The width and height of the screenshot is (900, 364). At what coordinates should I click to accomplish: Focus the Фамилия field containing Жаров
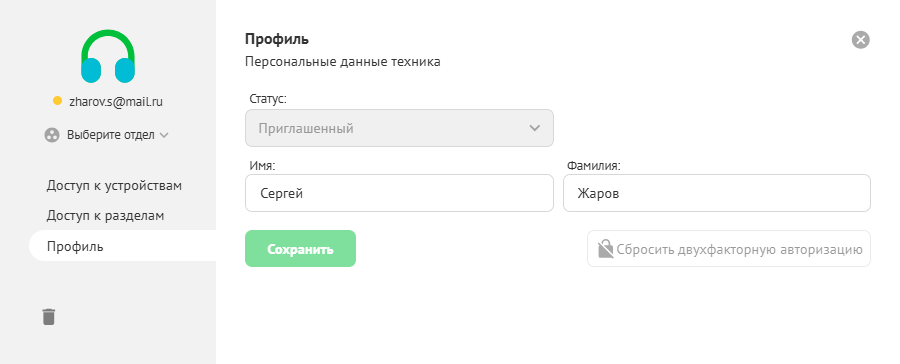[x=717, y=193]
